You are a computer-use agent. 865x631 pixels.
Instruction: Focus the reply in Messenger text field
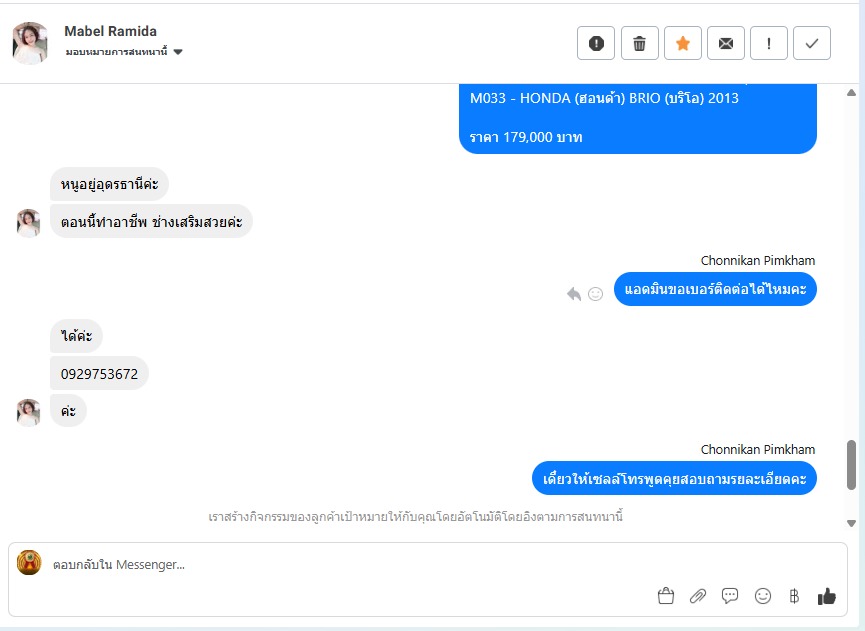click(x=428, y=564)
